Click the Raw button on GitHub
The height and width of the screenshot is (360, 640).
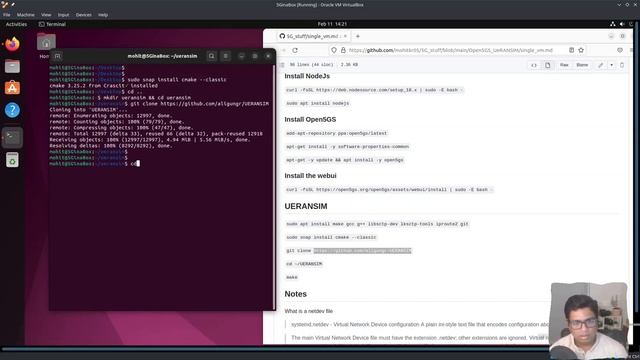(x=564, y=65)
